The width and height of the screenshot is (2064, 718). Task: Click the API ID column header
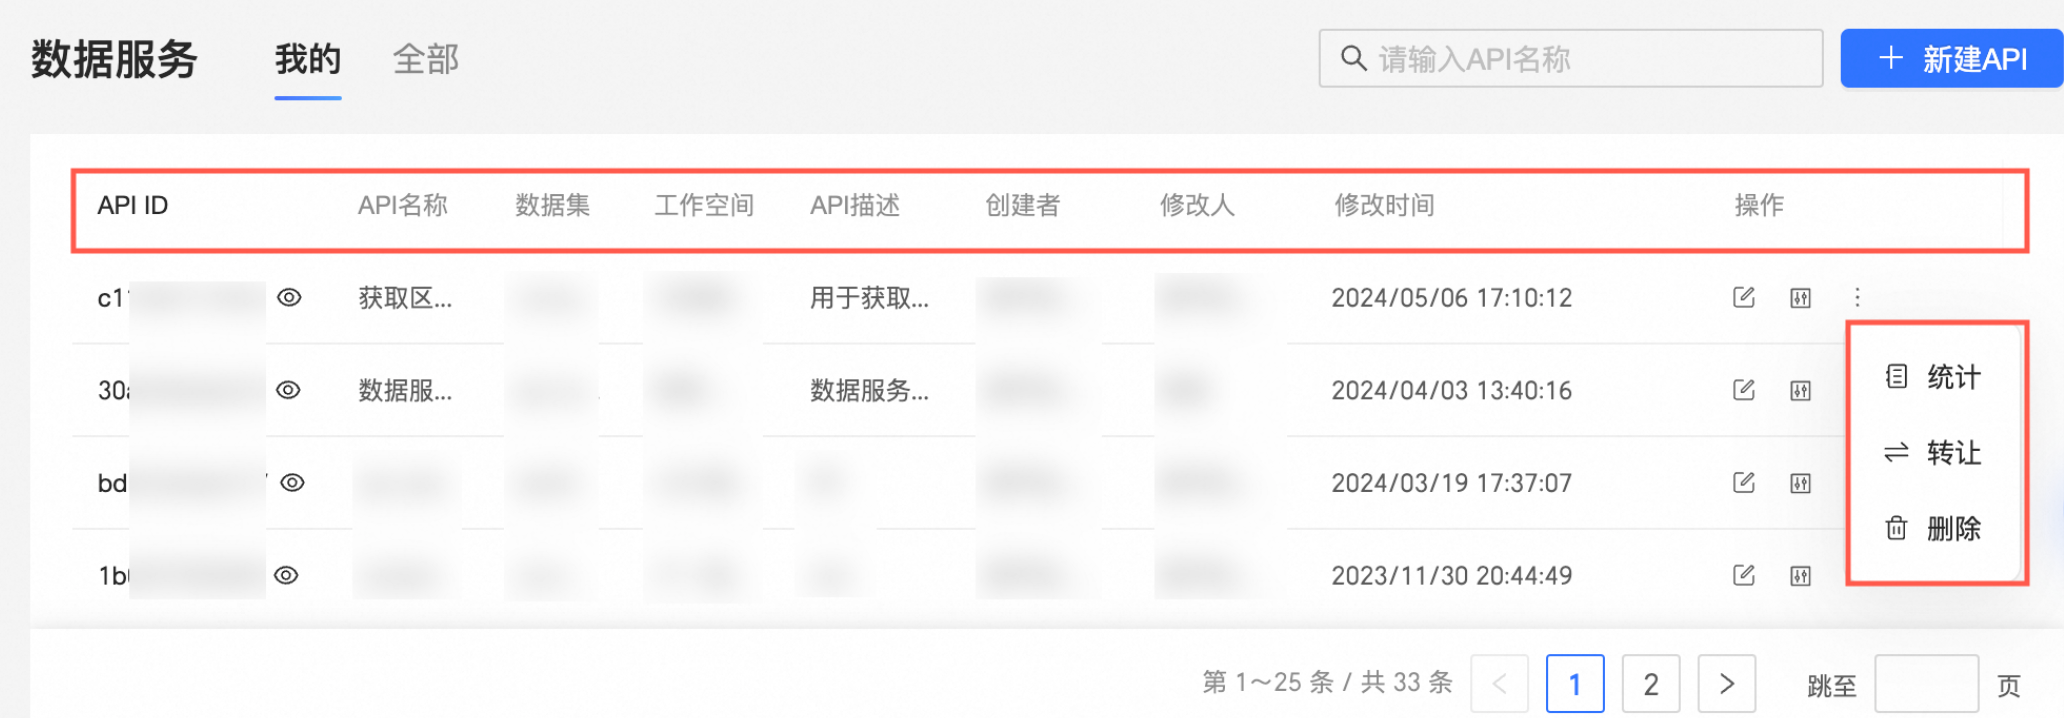point(133,205)
